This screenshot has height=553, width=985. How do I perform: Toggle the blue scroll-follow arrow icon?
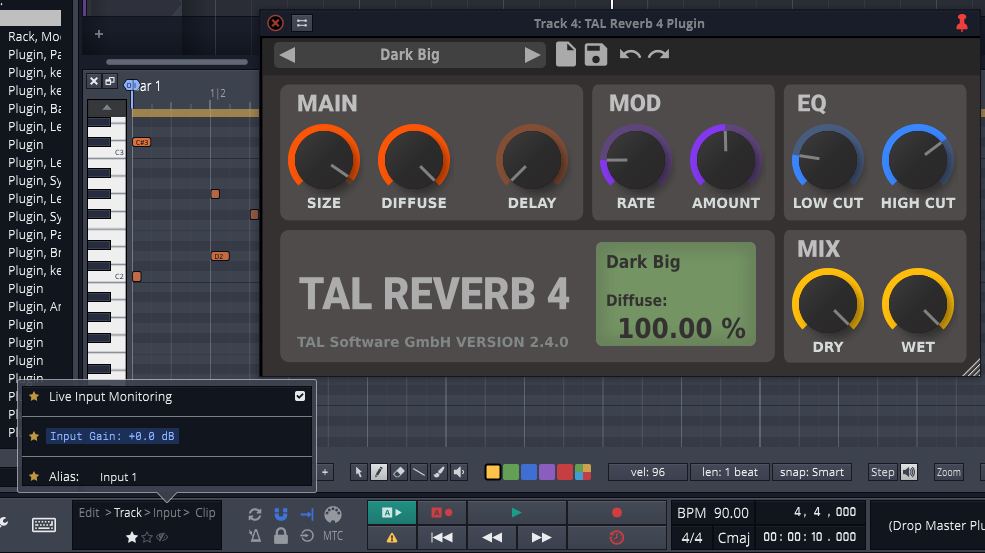tap(307, 514)
